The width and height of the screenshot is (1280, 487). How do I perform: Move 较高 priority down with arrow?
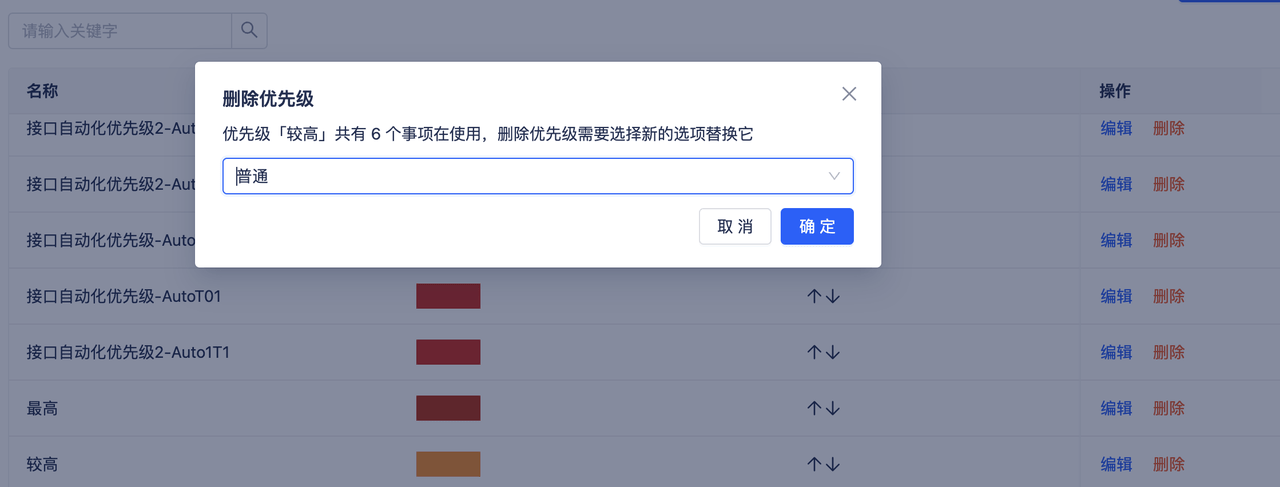coord(833,464)
